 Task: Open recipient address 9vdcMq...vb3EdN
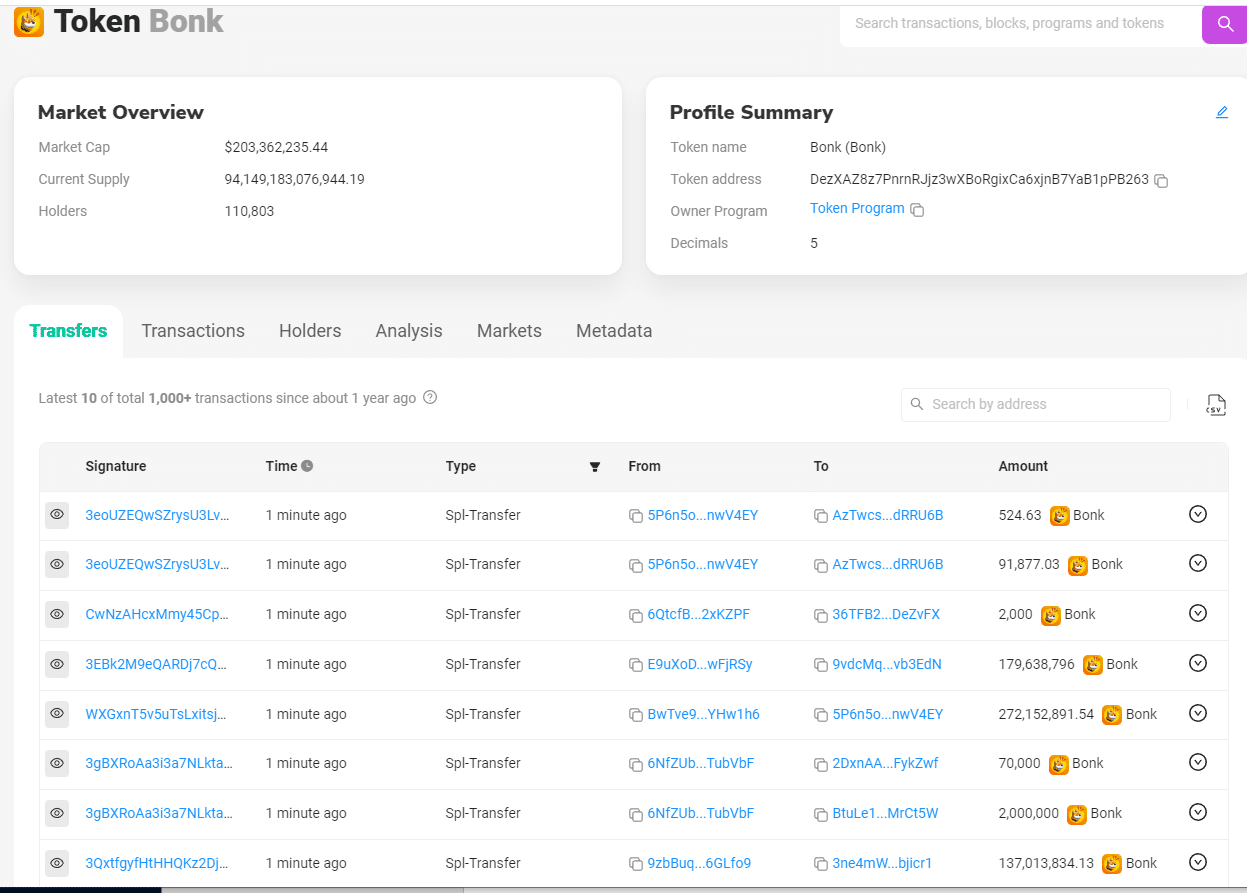[886, 664]
